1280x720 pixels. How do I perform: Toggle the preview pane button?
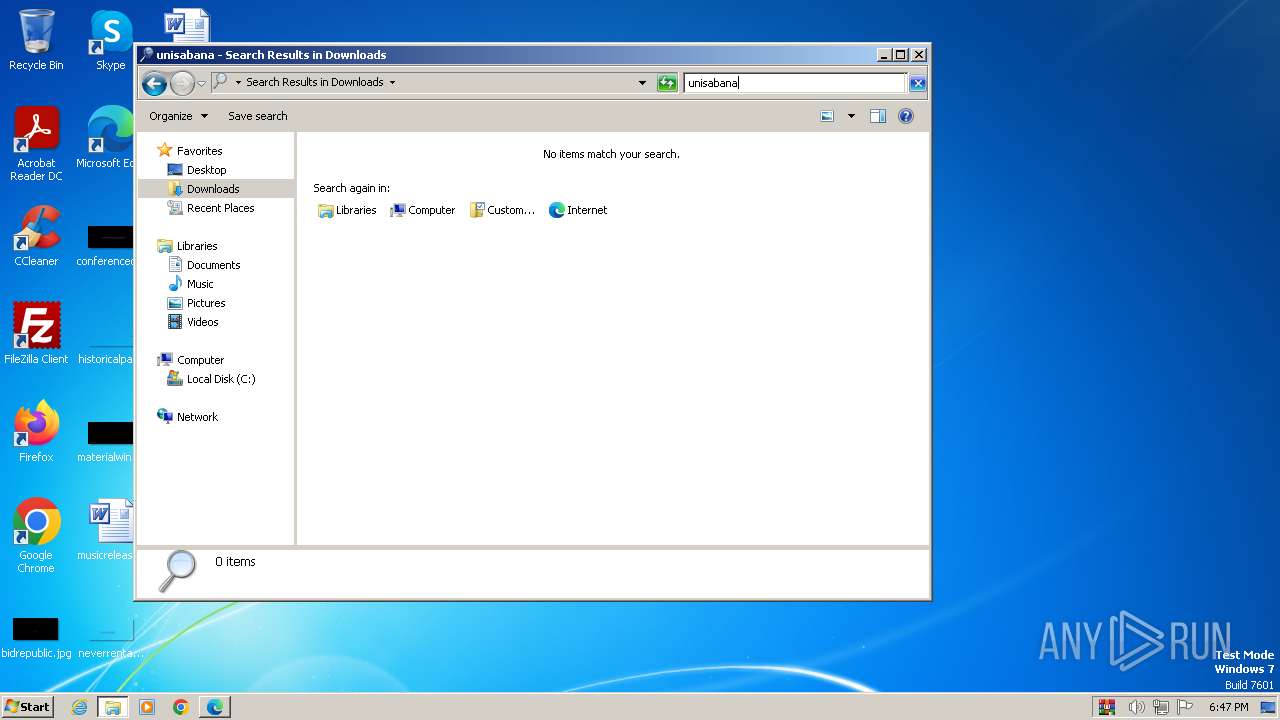878,116
